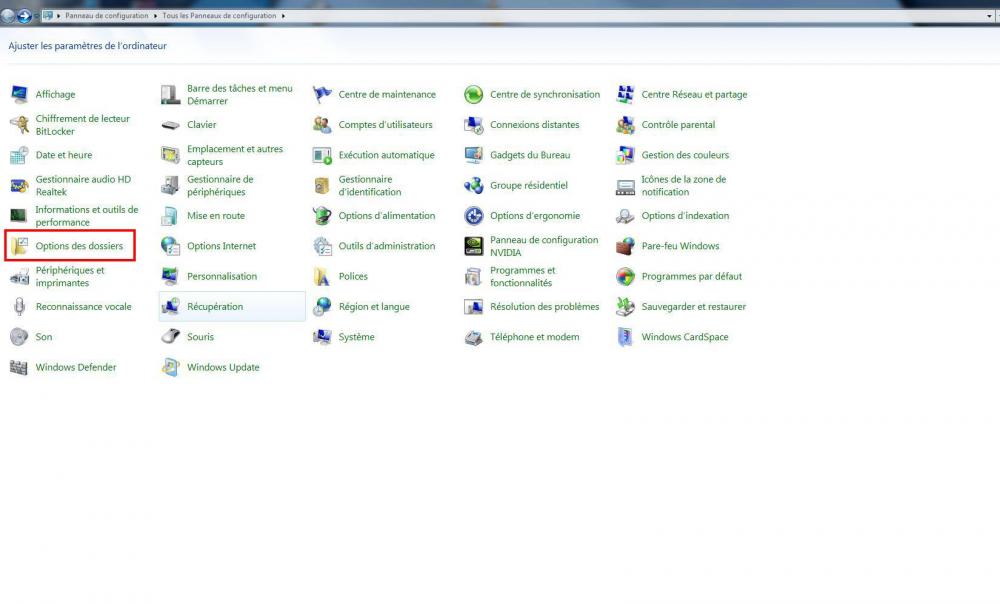Click the Souris mouse icon
1000x604 pixels.
(x=170, y=337)
